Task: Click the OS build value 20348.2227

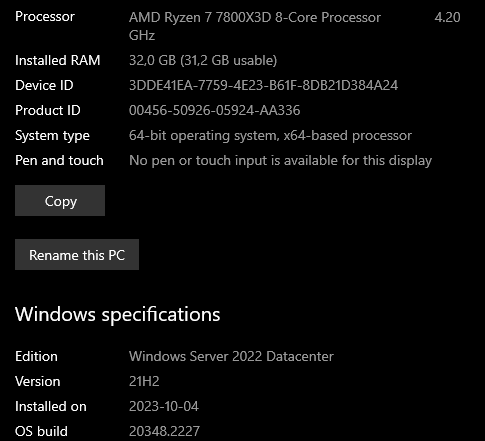Action: point(164,431)
